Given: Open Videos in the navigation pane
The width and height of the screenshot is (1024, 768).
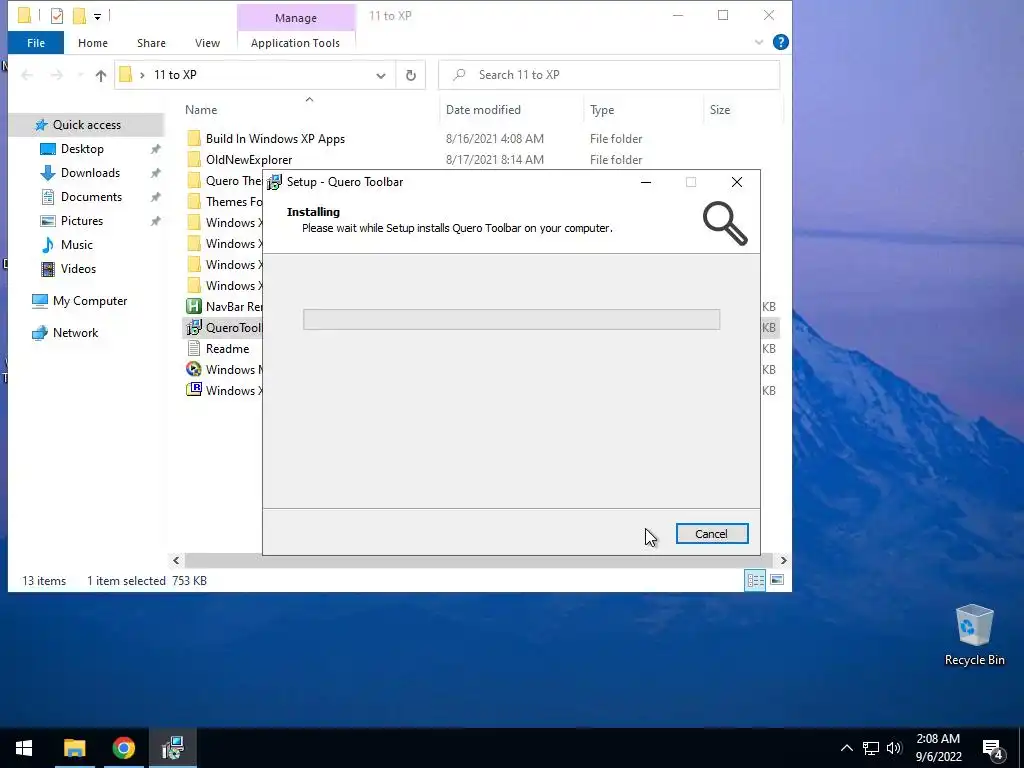Looking at the screenshot, I should tap(78, 269).
